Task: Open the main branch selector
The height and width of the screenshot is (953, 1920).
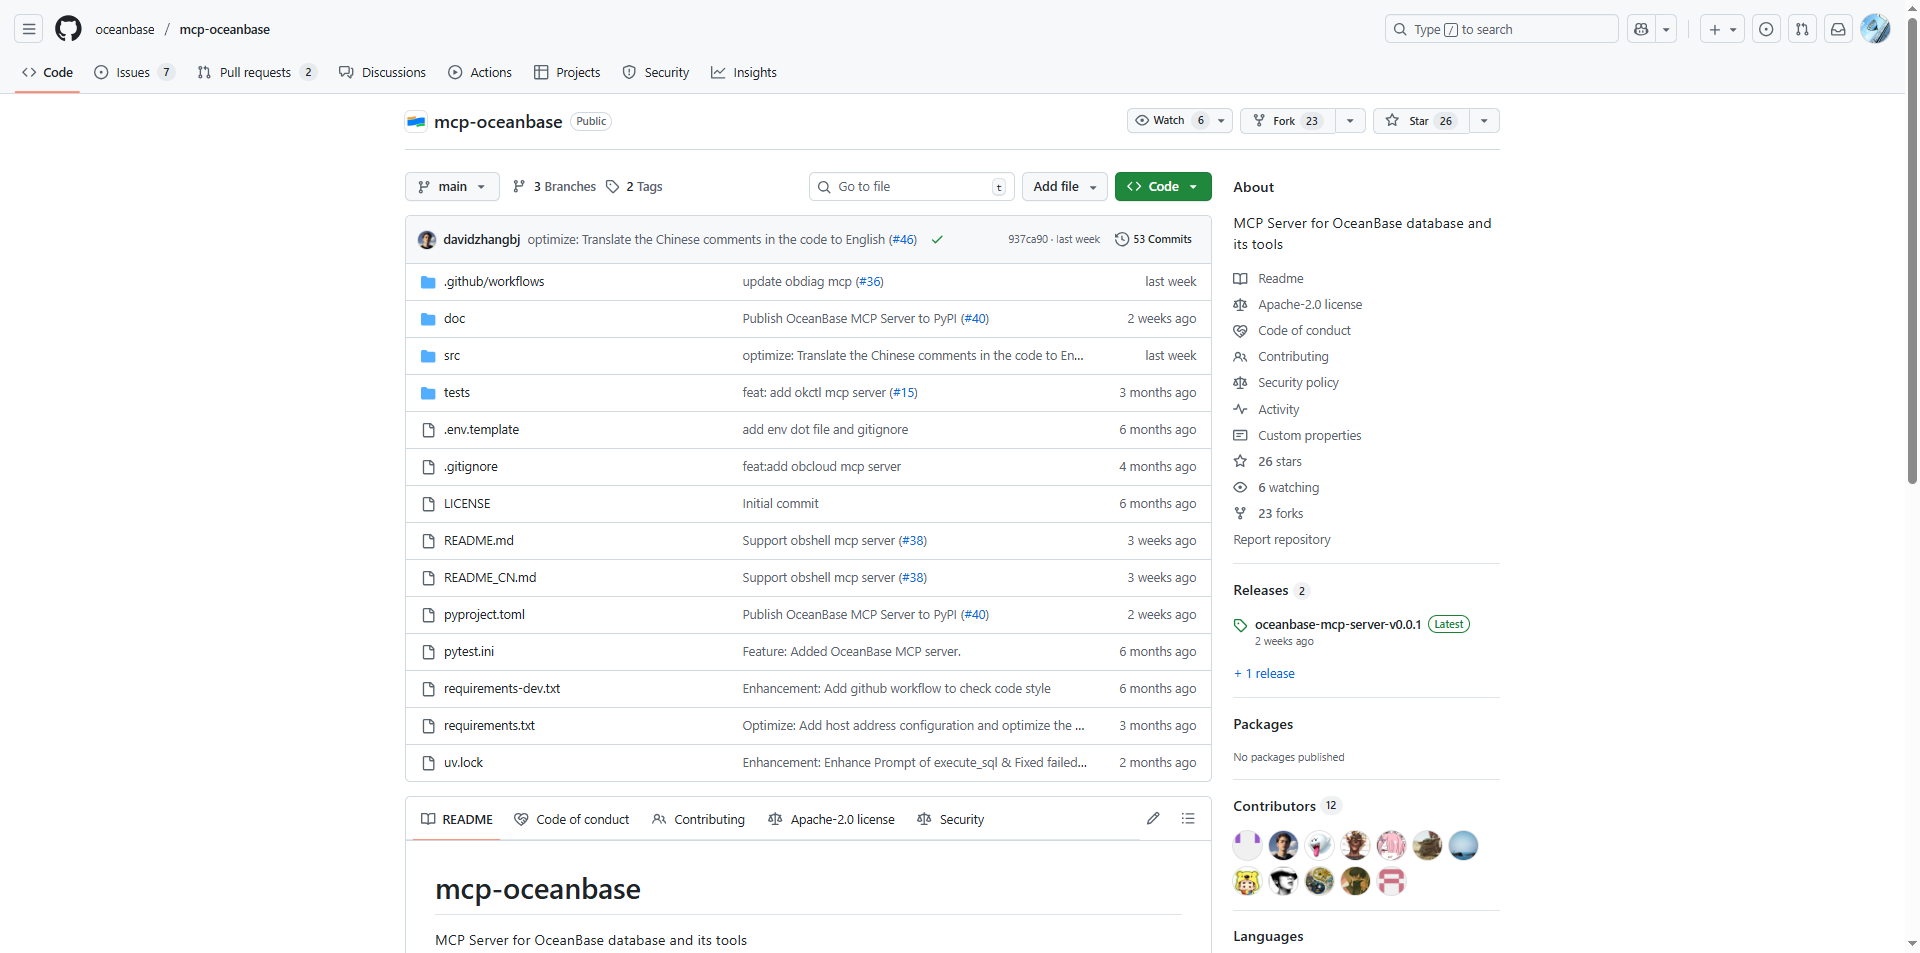Action: pyautogui.click(x=452, y=186)
